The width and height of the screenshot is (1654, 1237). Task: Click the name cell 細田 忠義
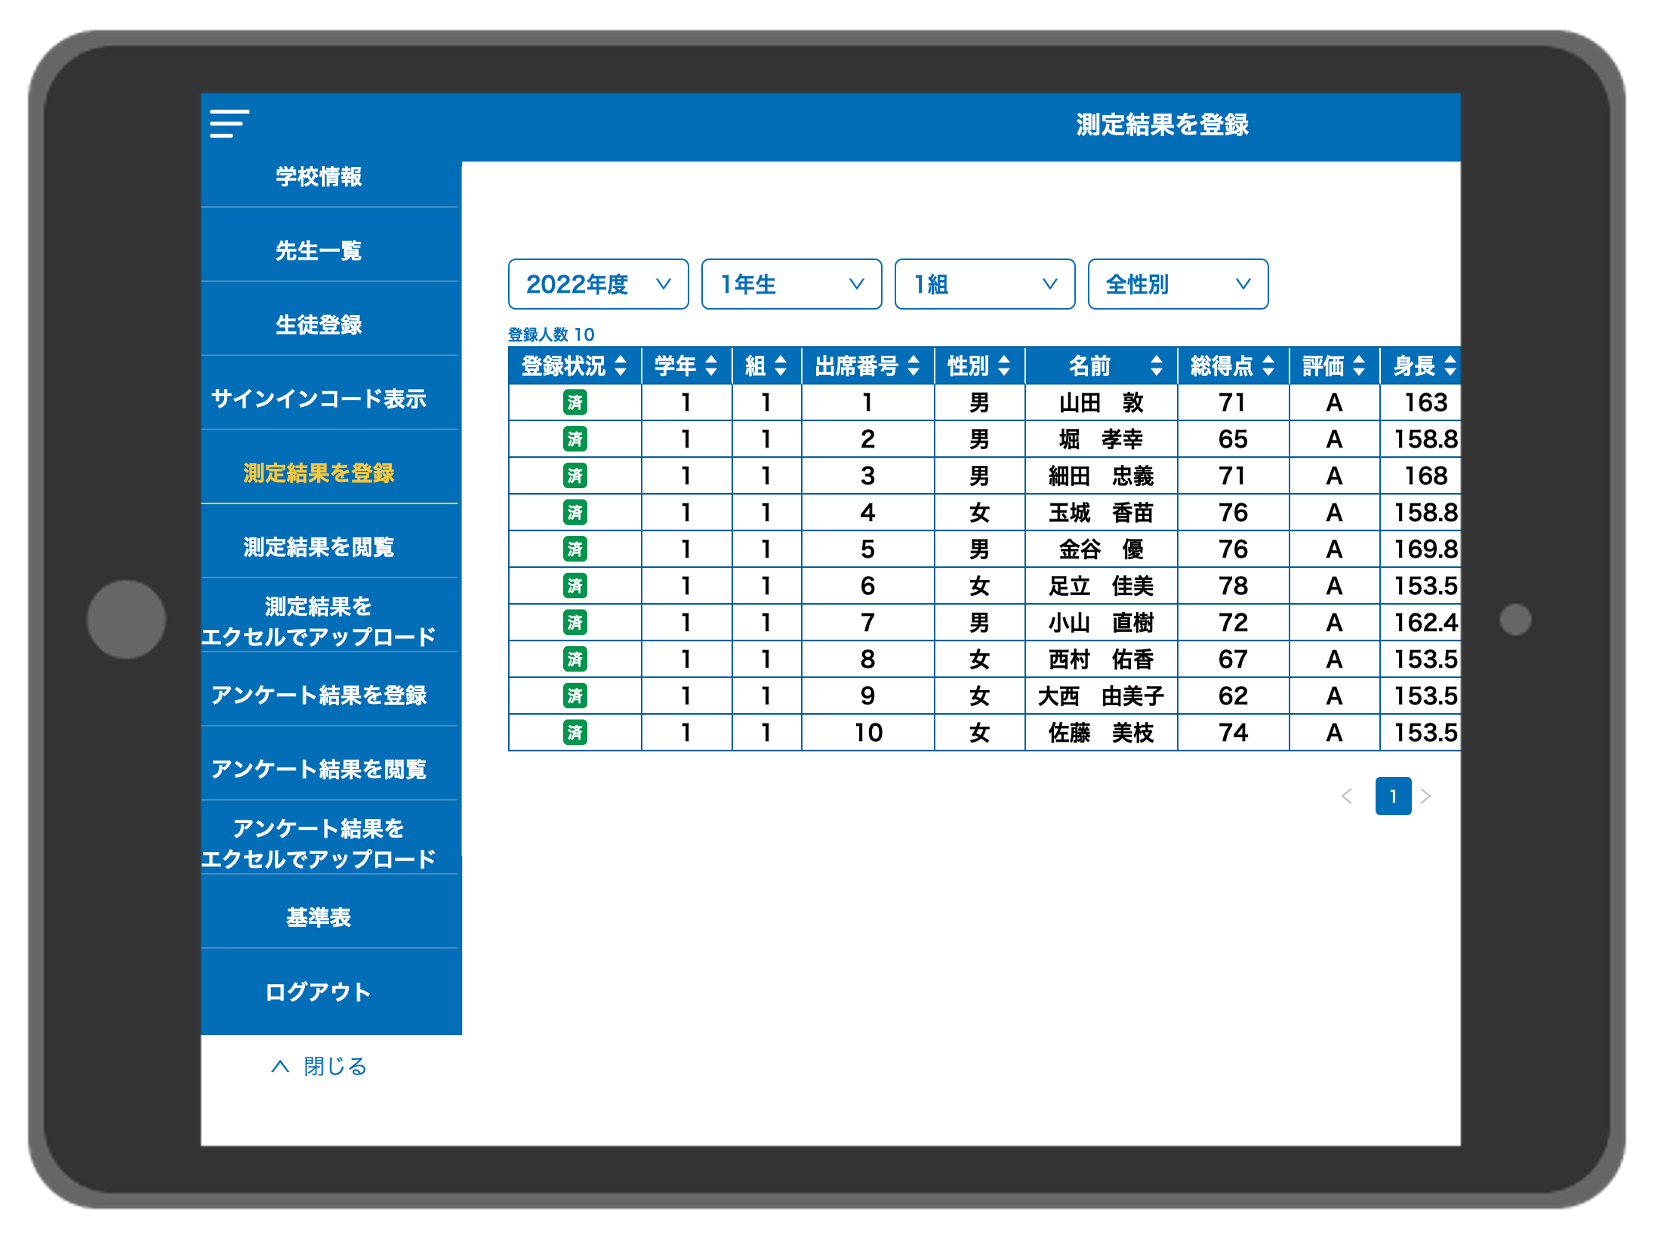pyautogui.click(x=1101, y=476)
